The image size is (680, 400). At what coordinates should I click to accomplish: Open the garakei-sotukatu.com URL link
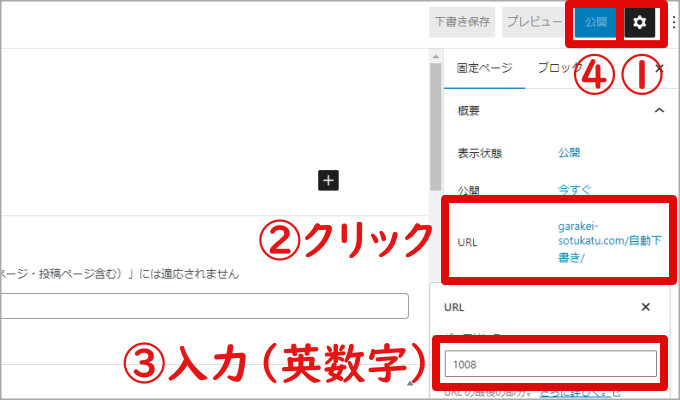tap(609, 242)
